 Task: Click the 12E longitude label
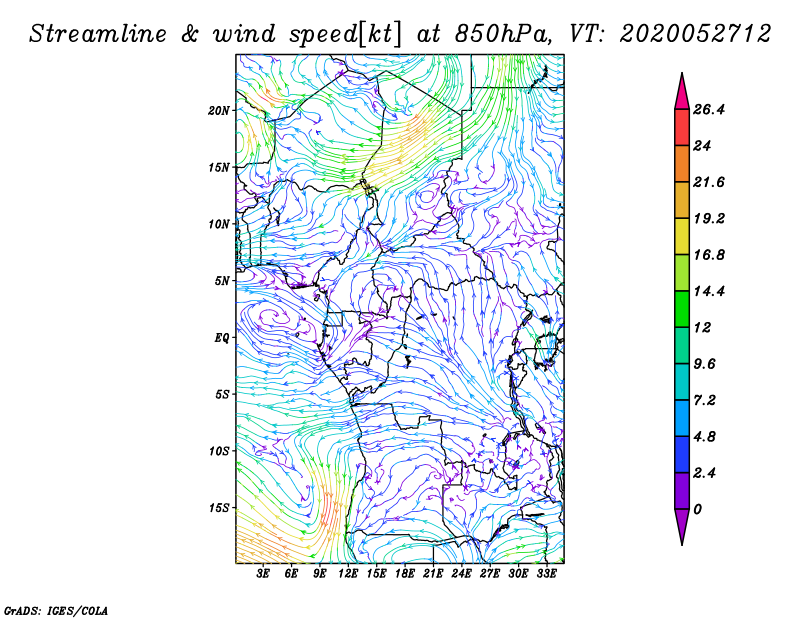[x=348, y=574]
